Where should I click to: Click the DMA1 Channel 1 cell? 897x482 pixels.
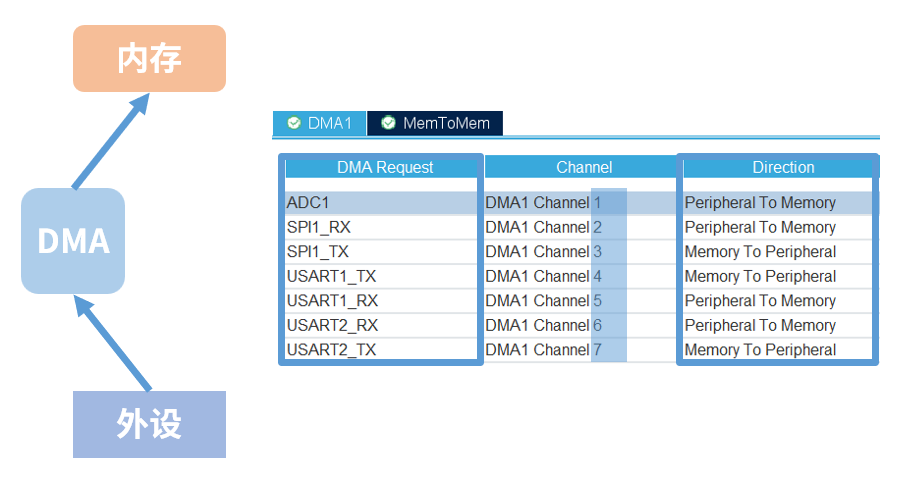[x=581, y=202]
